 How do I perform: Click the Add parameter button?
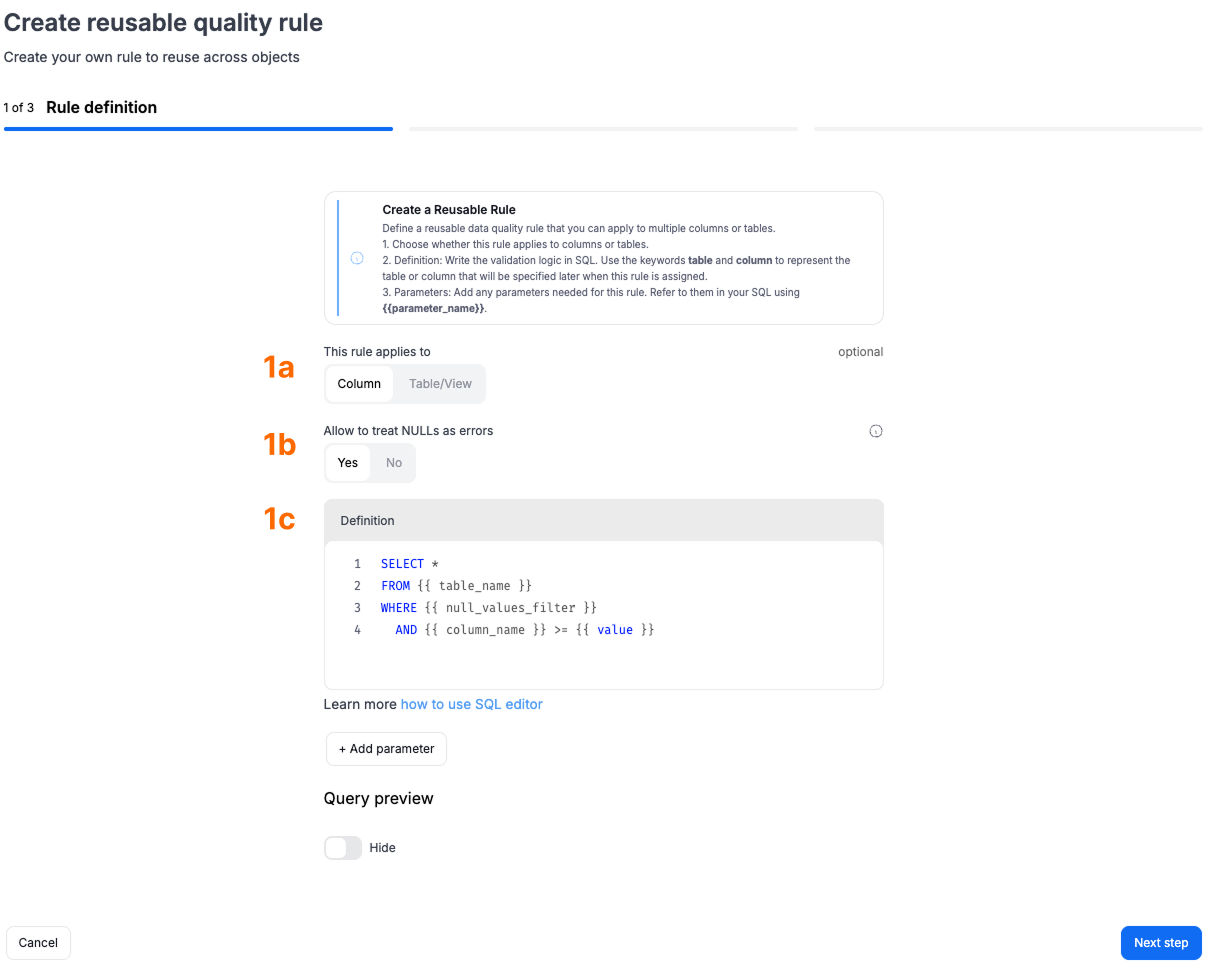click(386, 749)
